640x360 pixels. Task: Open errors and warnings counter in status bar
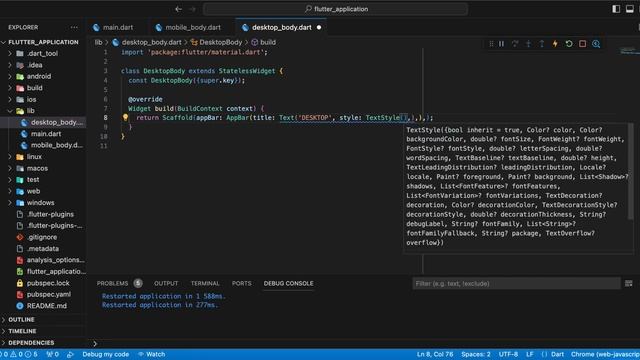click(19, 354)
